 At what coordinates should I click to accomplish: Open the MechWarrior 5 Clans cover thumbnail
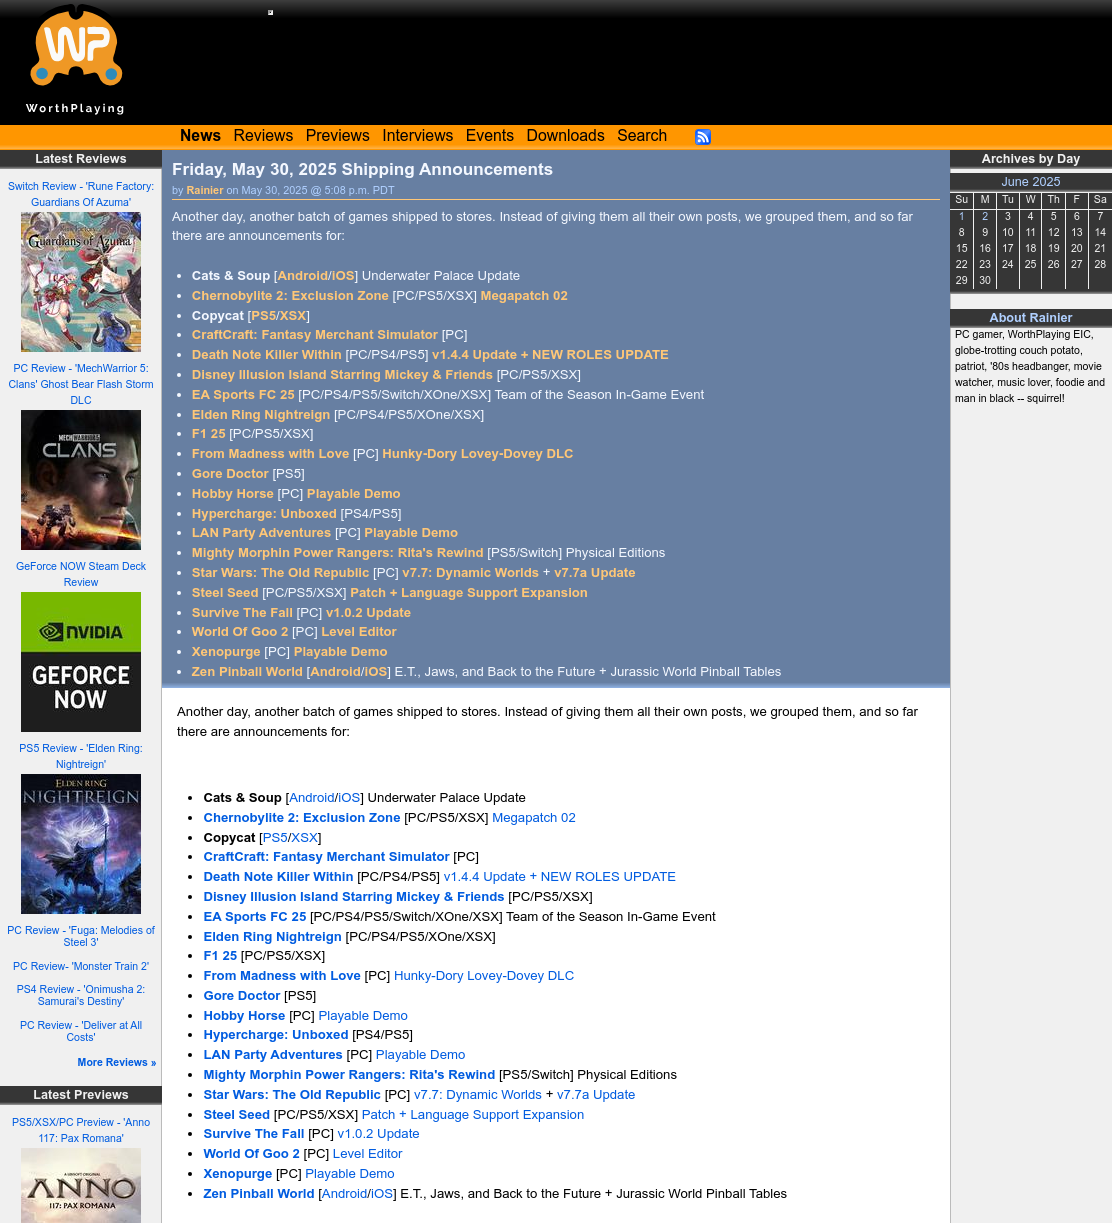coord(81,480)
